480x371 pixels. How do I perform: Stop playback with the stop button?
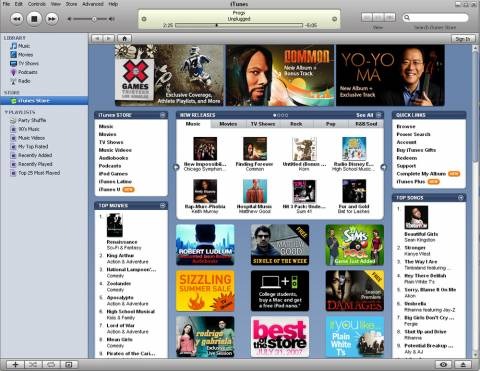[34, 19]
